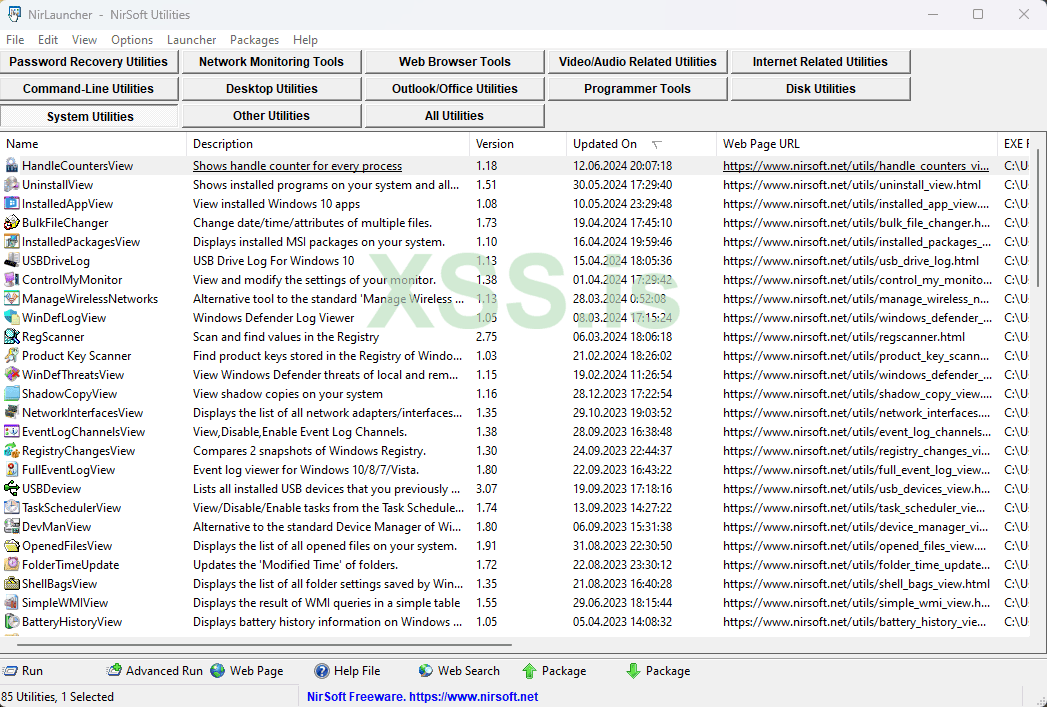1047x707 pixels.
Task: Click the USBDeview icon
Action: (11, 489)
